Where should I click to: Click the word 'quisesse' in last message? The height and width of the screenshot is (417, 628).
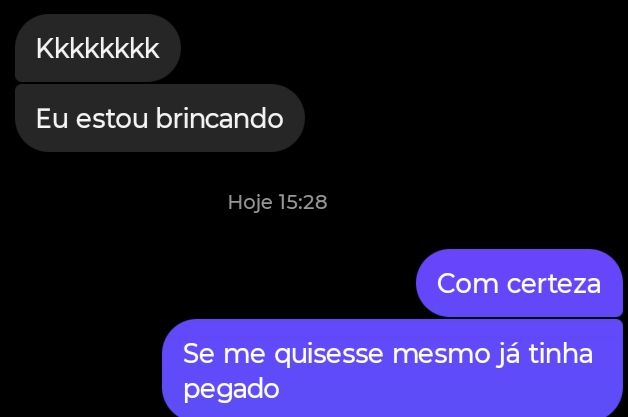click(x=329, y=355)
